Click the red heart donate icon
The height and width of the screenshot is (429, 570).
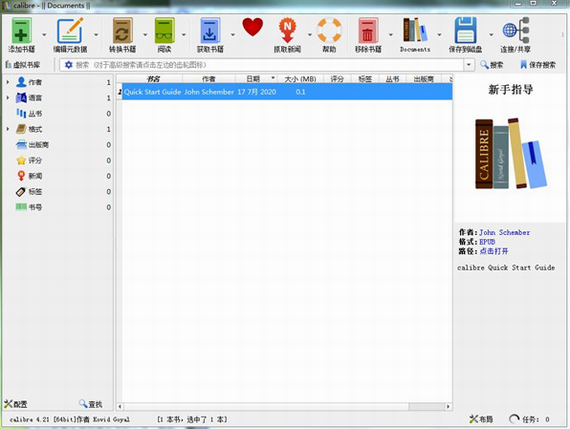click(253, 27)
